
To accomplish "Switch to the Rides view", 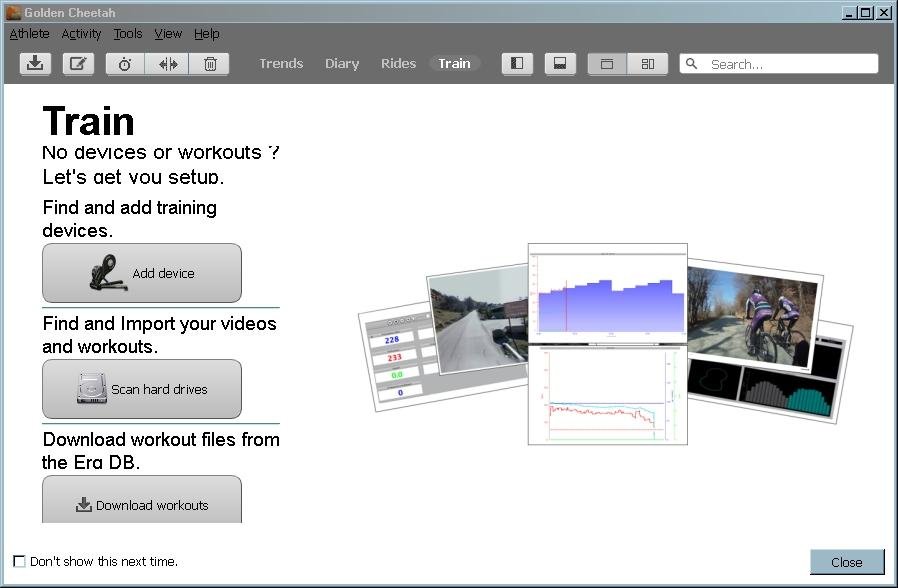I will [399, 64].
